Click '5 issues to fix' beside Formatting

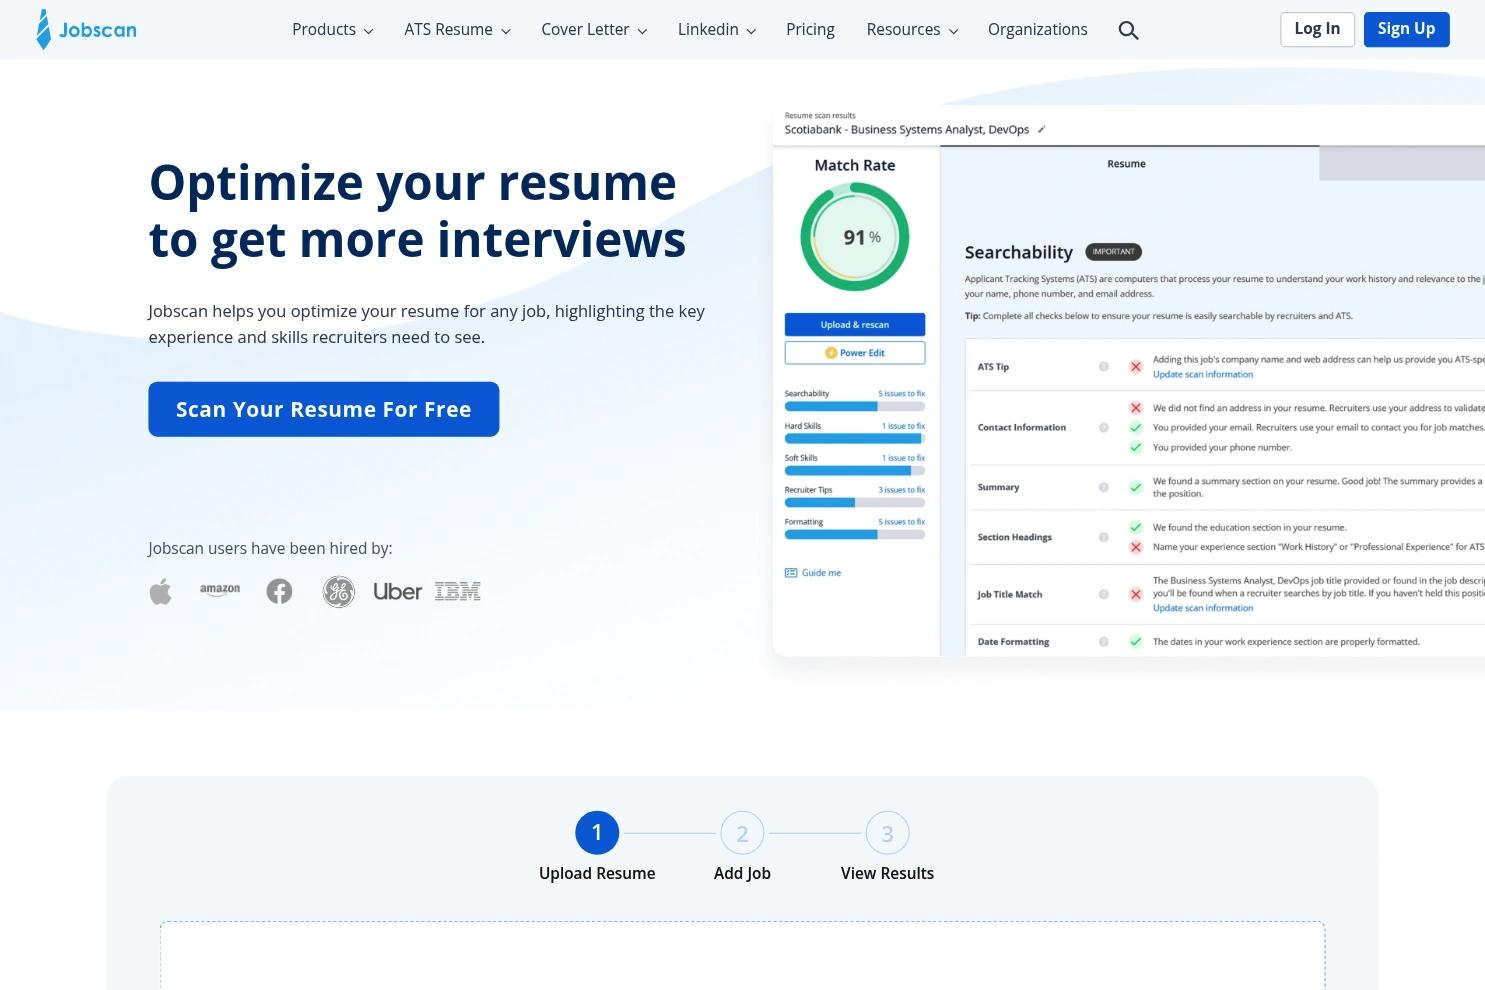click(902, 522)
